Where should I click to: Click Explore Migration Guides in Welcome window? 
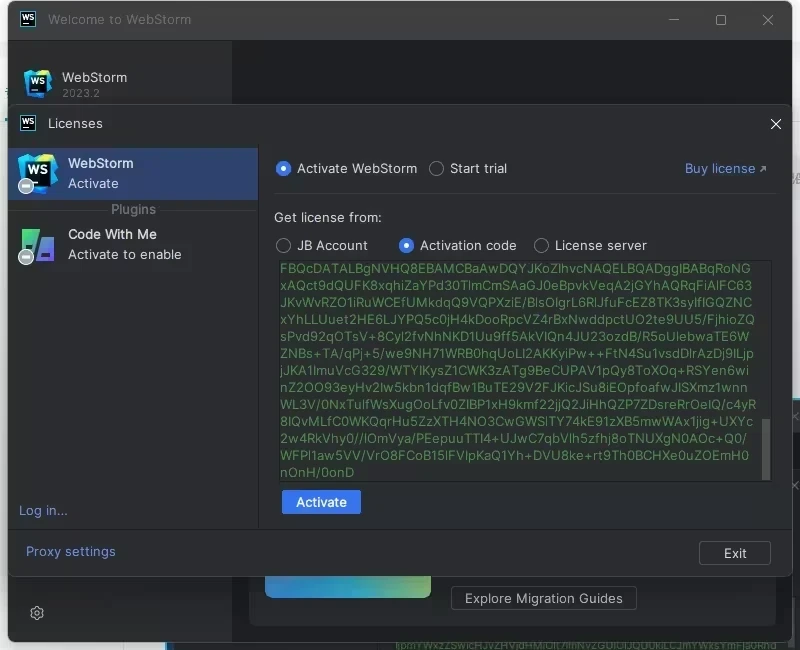[x=543, y=598]
